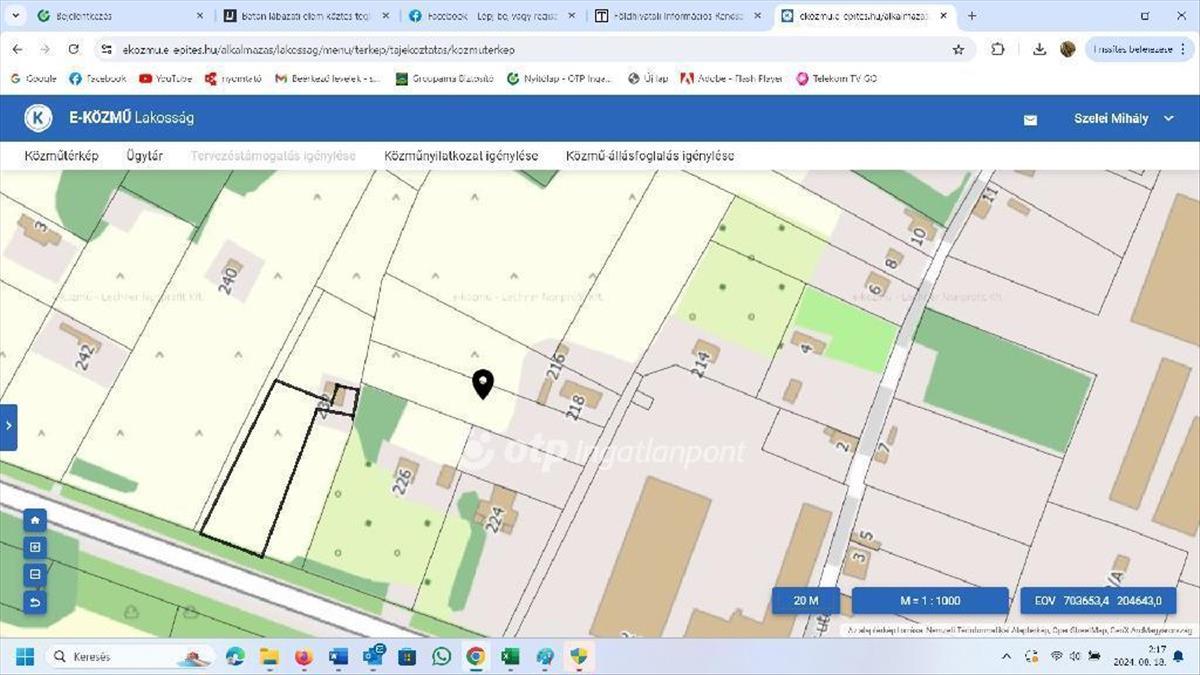Image resolution: width=1200 pixels, height=675 pixels.
Task: Zoom in using the map plus button
Action: pos(35,548)
